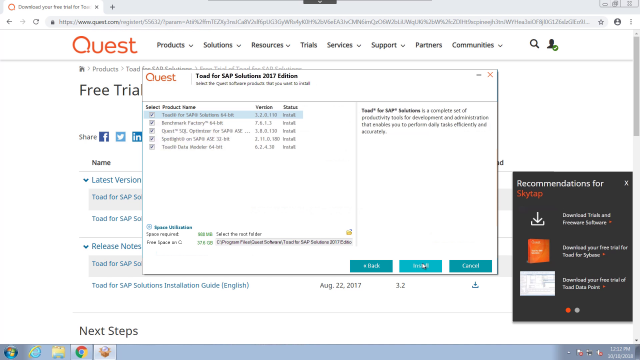The height and width of the screenshot is (360, 640).
Task: Click Products breadcrumb link
Action: pos(105,69)
